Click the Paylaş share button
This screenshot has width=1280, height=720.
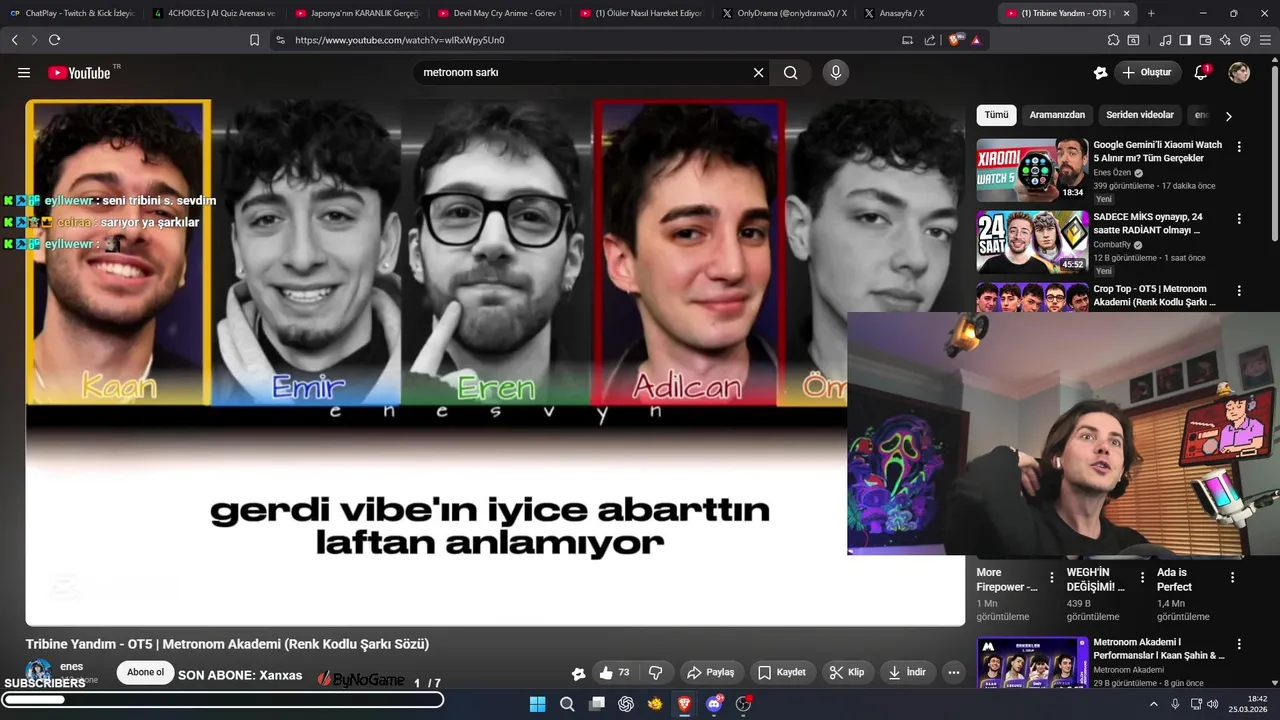[x=711, y=672]
